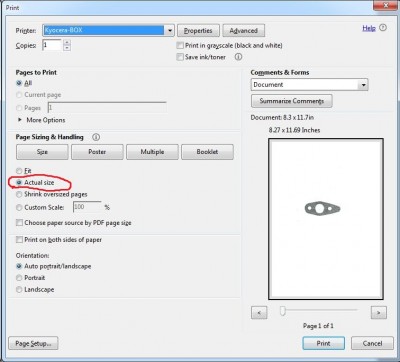Select Current page radio button
400x362 pixels.
(19, 95)
